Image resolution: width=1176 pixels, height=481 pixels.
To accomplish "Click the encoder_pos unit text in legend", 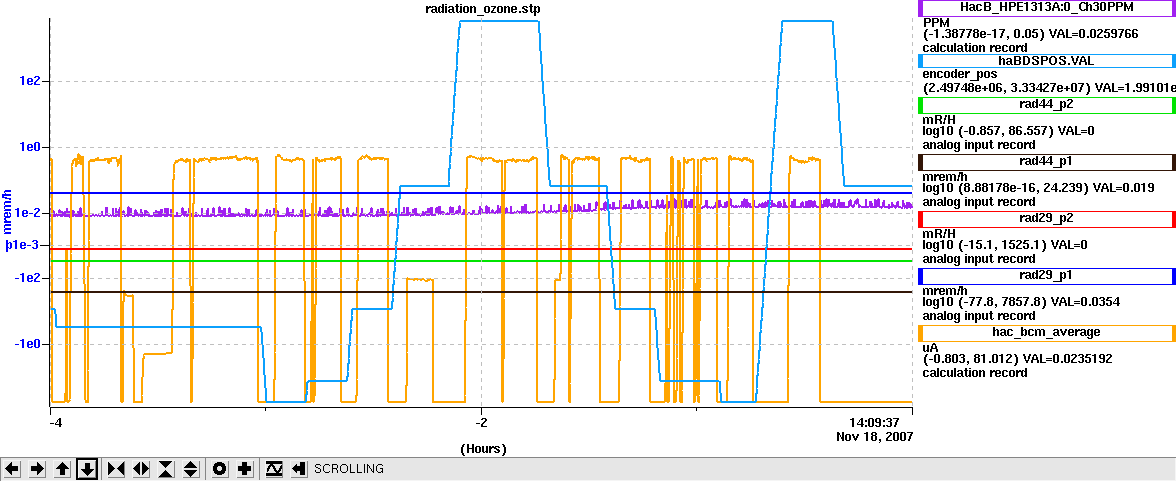I will pyautogui.click(x=960, y=74).
